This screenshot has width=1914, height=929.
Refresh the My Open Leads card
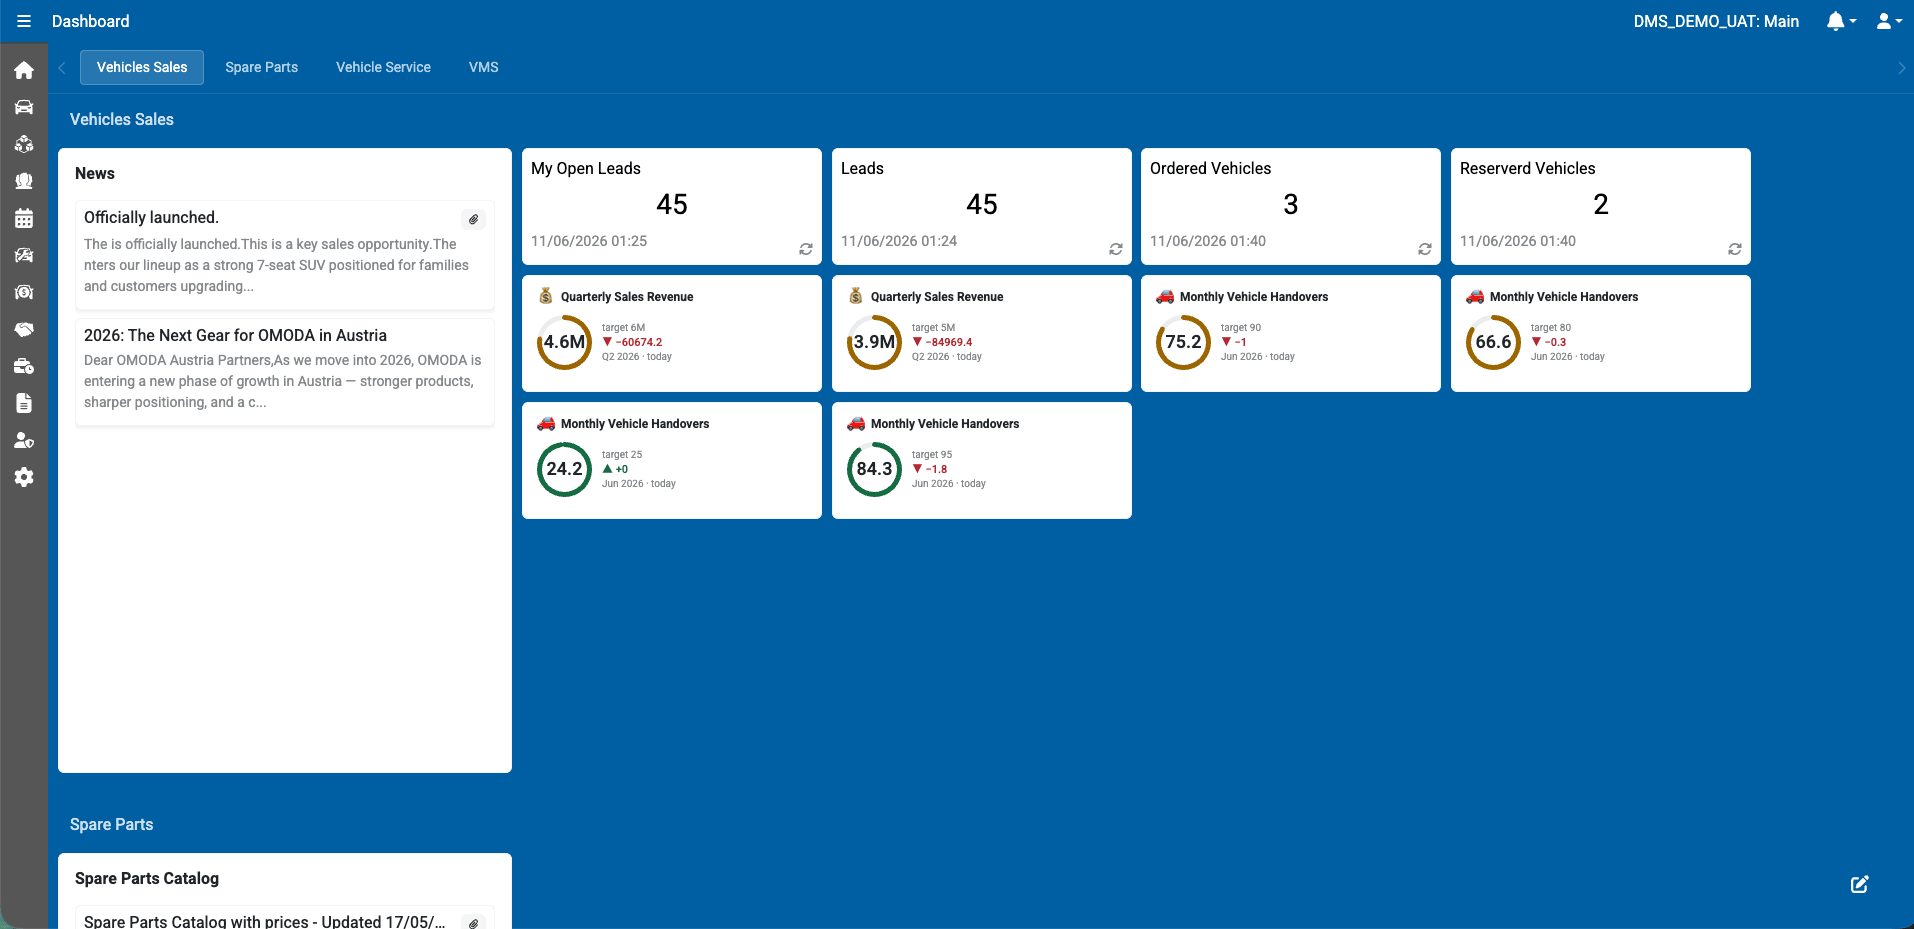tap(806, 249)
